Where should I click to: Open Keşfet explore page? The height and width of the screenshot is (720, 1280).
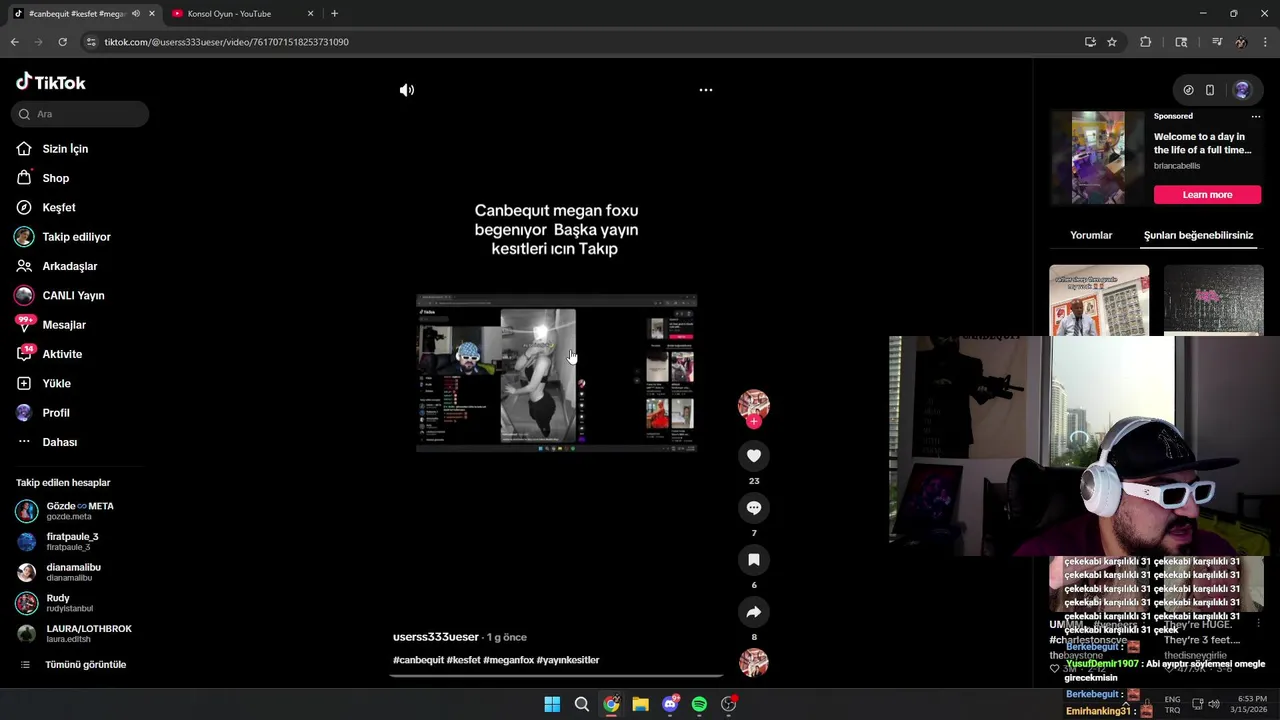[x=59, y=207]
